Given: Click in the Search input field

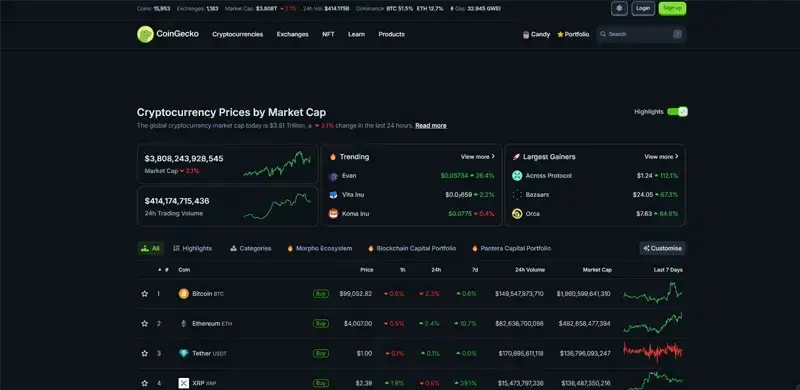Looking at the screenshot, I should 641,34.
